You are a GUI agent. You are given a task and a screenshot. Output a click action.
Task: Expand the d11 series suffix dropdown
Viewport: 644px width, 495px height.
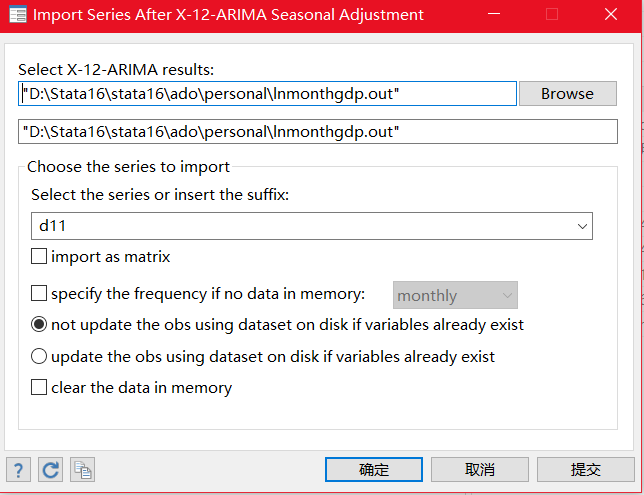tap(582, 227)
